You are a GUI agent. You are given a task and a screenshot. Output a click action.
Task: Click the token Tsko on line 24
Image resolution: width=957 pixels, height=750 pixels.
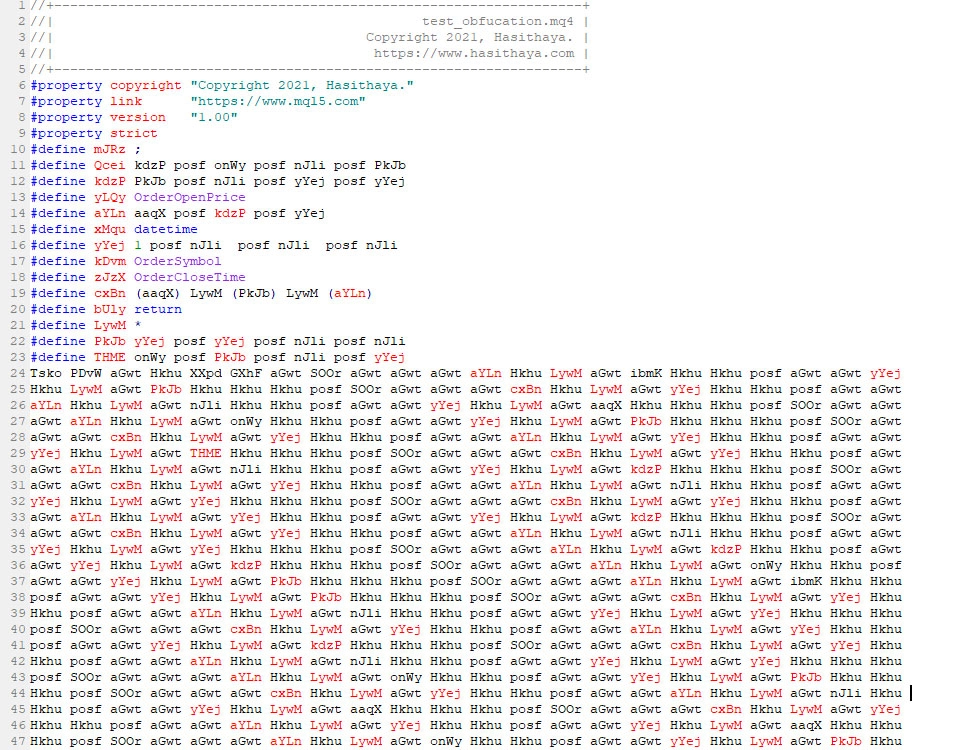click(x=46, y=373)
